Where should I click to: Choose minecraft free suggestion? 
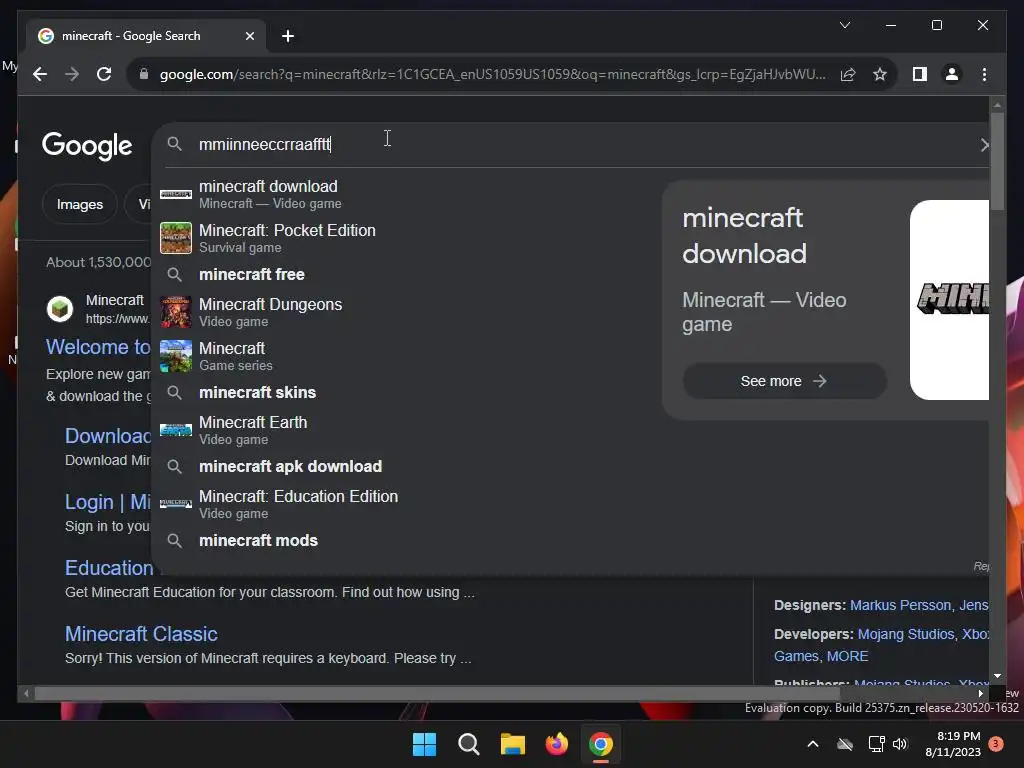[251, 274]
